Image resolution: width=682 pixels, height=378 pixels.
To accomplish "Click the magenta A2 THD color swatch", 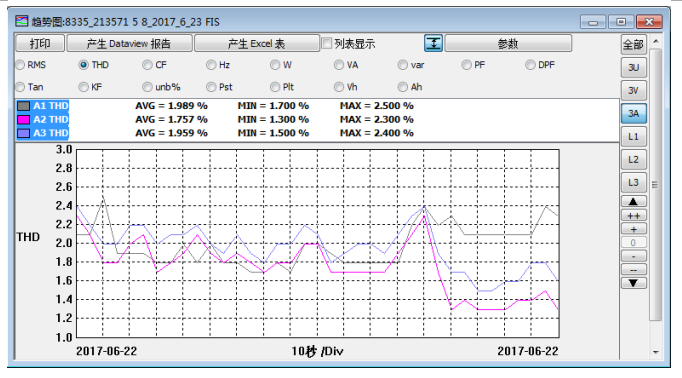I will pos(23,120).
